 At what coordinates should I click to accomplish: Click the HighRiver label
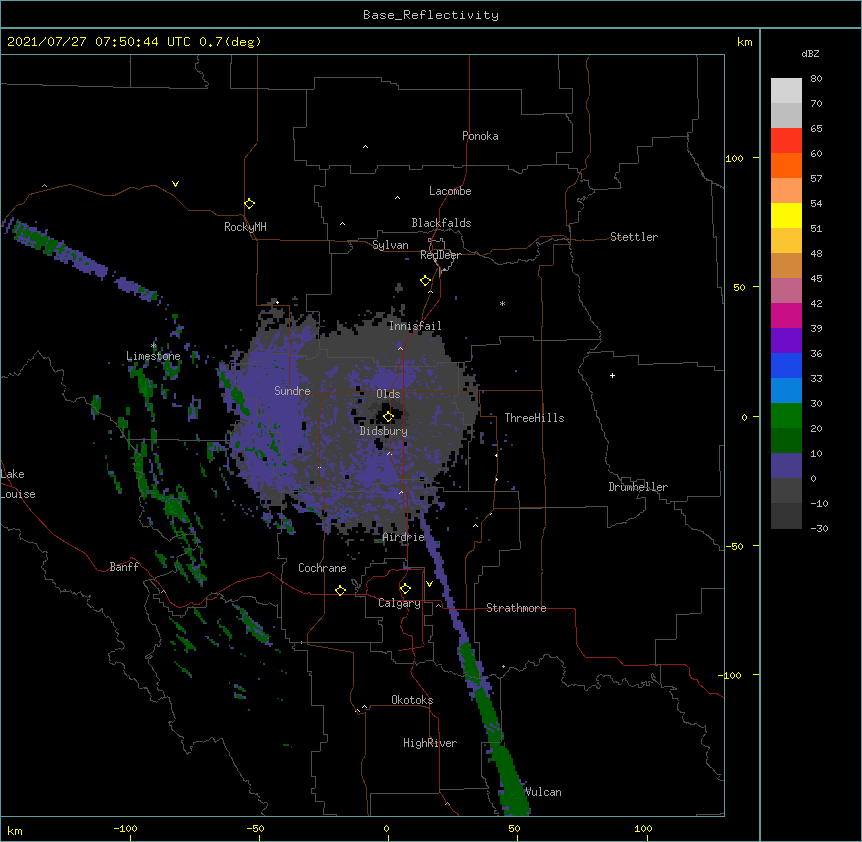(429, 743)
